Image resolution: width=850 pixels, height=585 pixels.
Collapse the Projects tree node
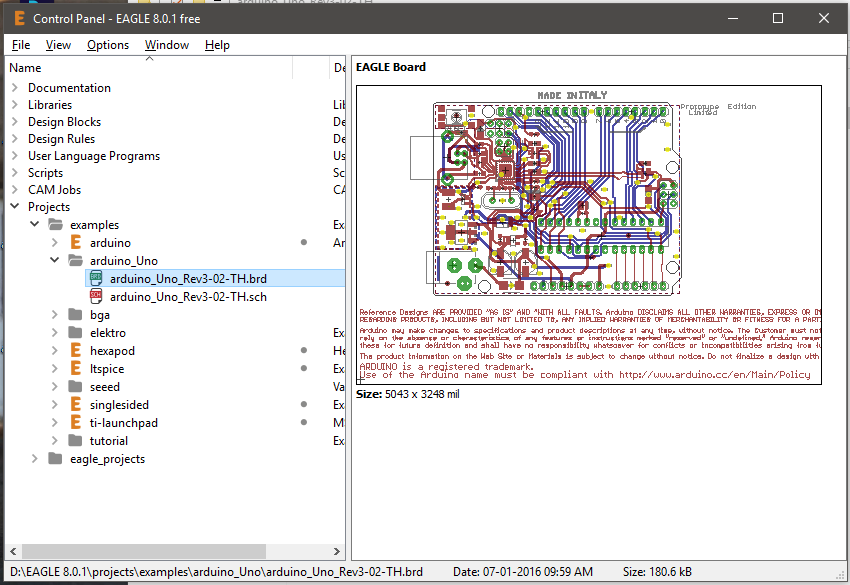15,207
